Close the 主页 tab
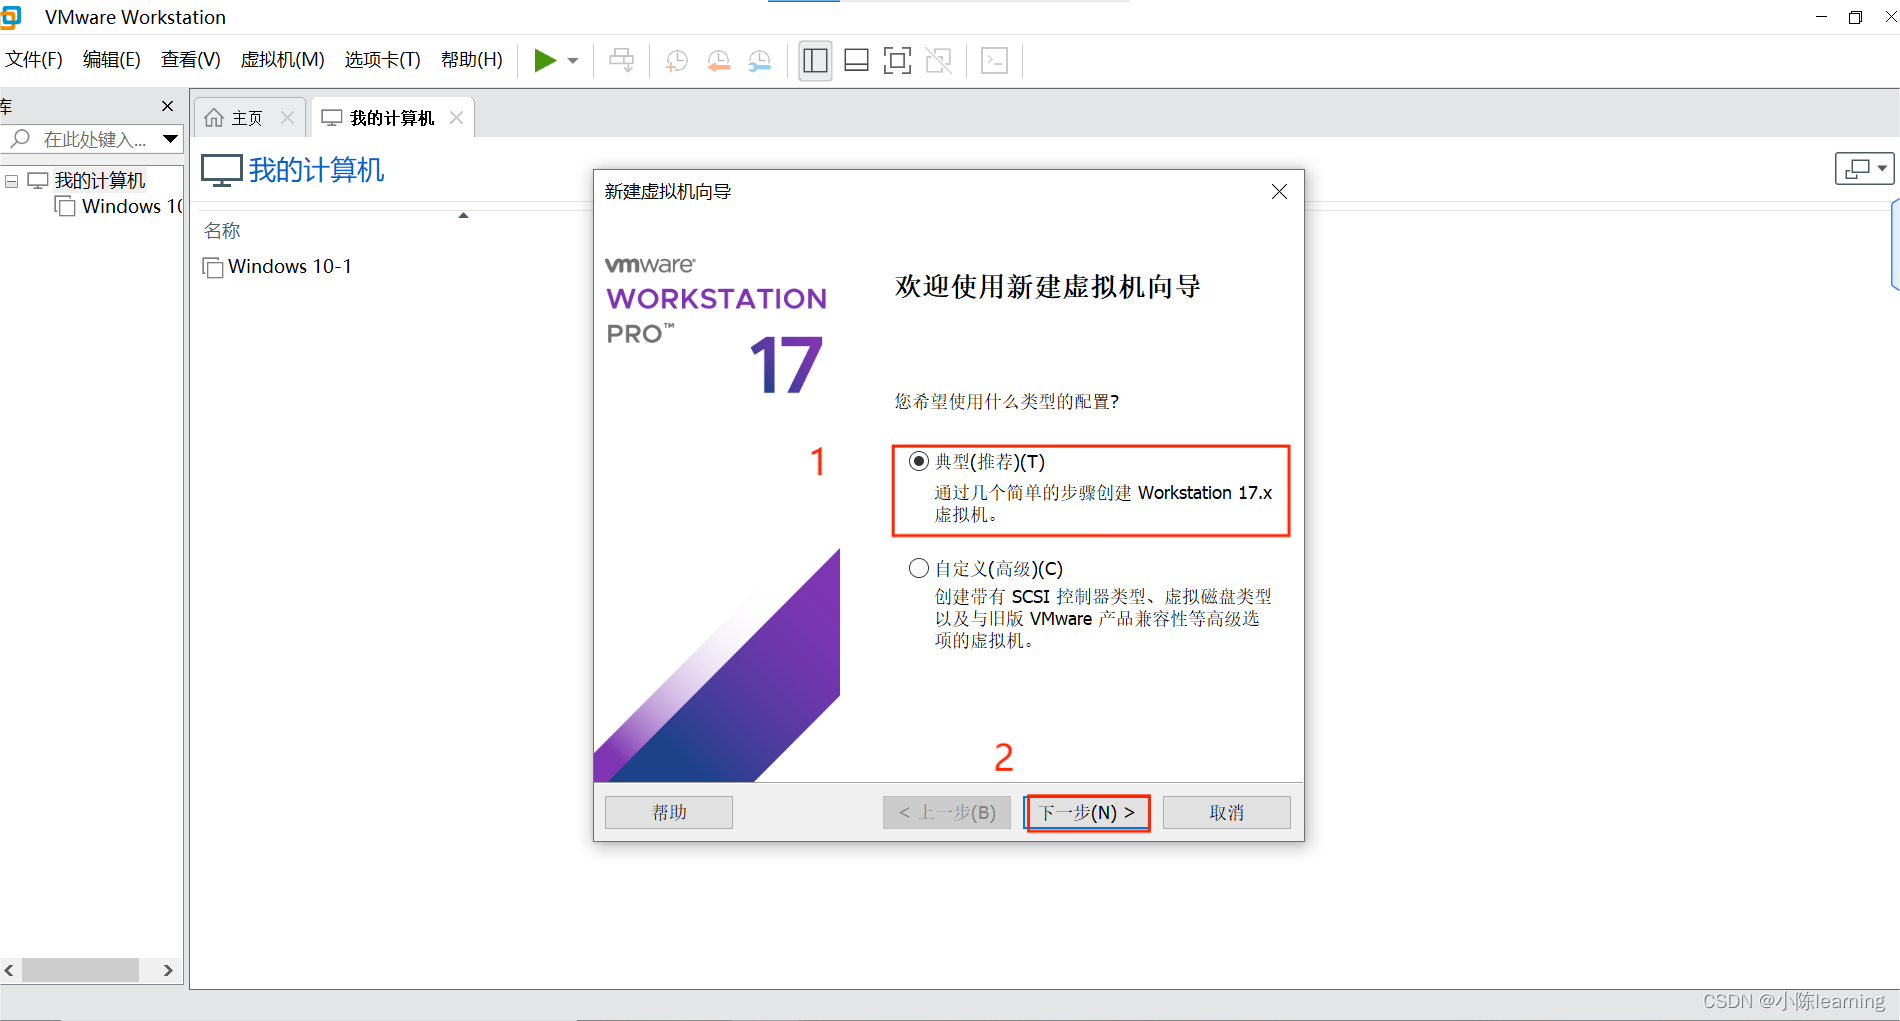1900x1021 pixels. click(x=288, y=118)
